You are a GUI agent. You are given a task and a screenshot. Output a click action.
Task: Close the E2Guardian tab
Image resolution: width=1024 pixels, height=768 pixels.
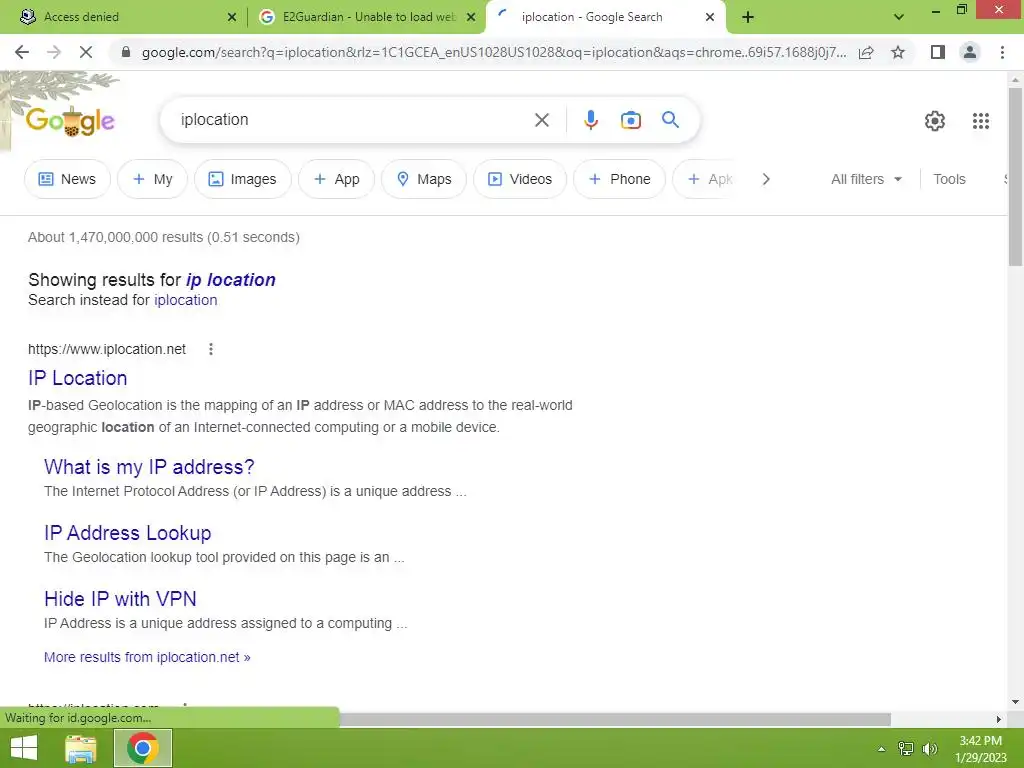(x=471, y=18)
